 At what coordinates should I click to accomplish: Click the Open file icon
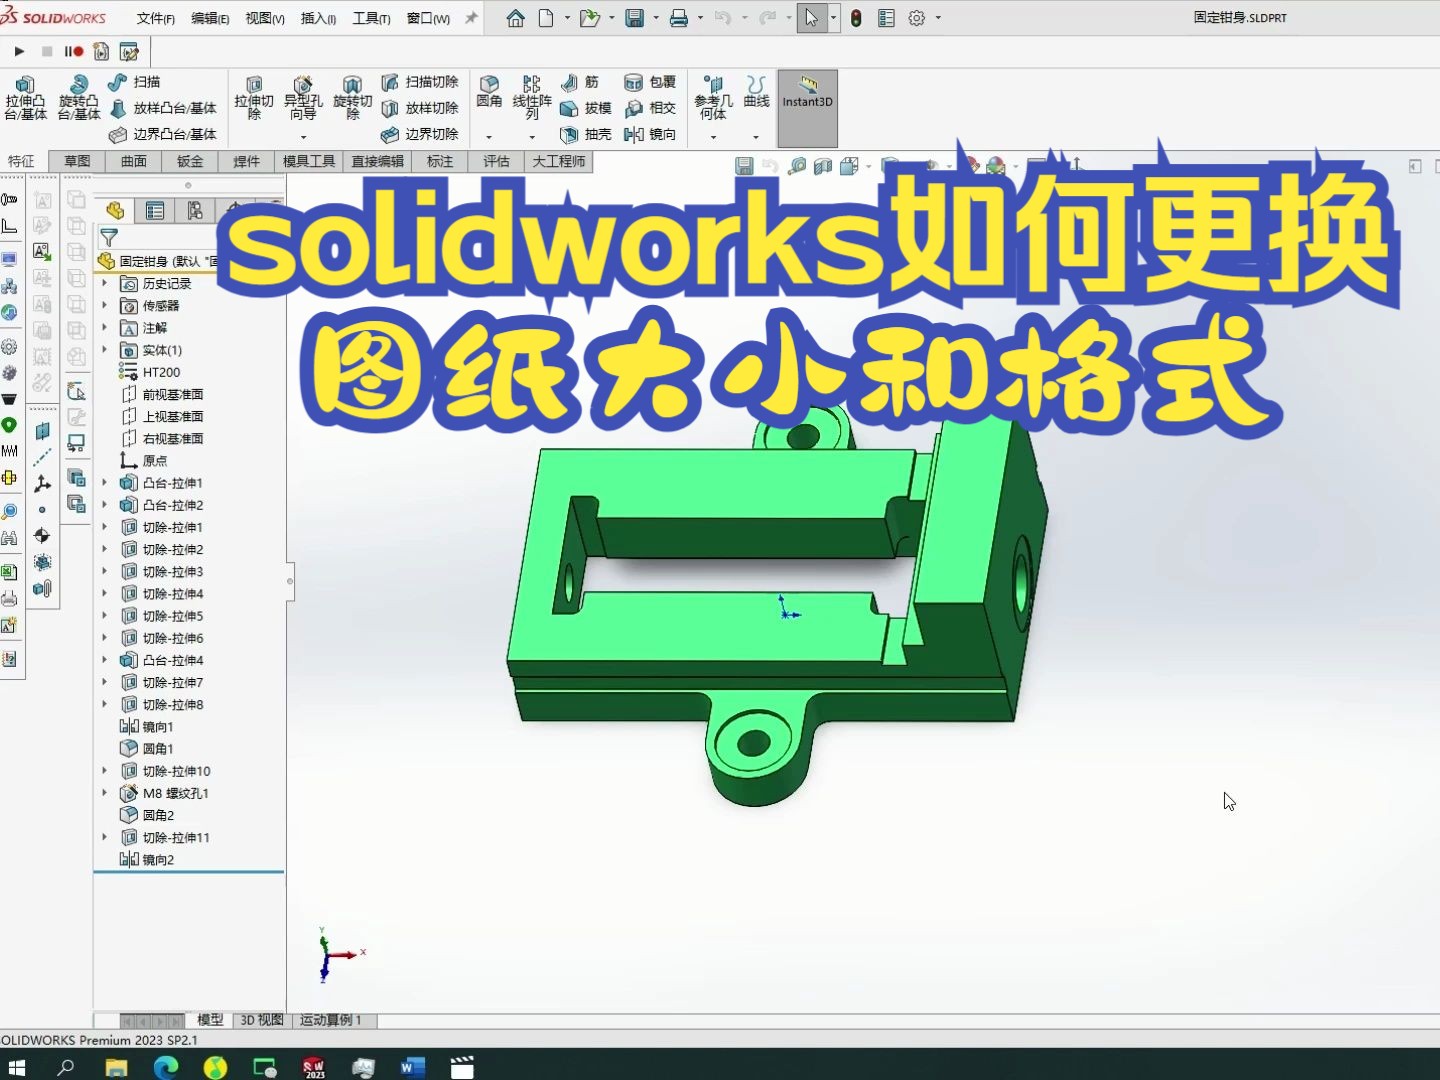(x=589, y=18)
